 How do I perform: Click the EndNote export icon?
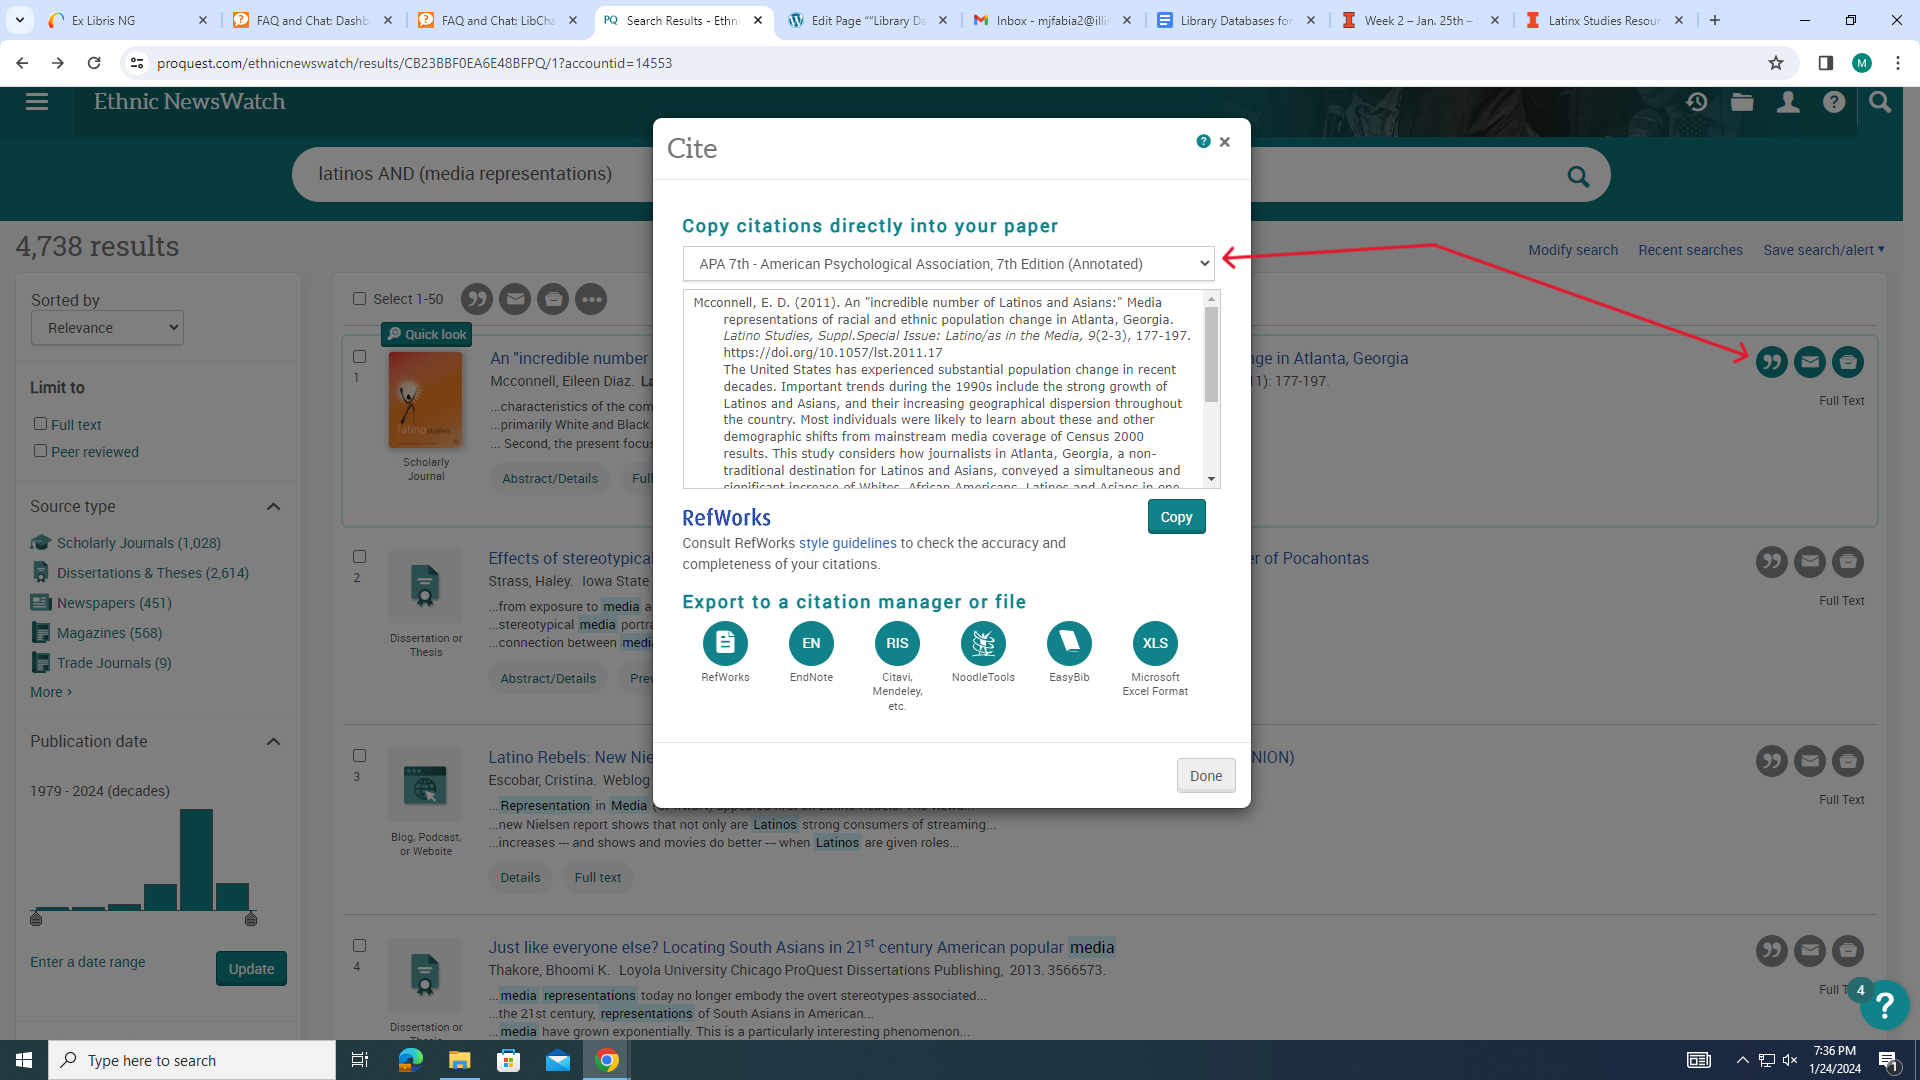tap(811, 643)
